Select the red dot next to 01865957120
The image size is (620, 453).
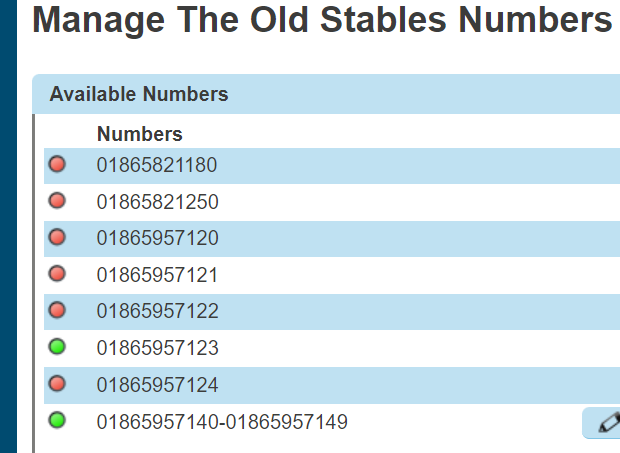click(57, 237)
